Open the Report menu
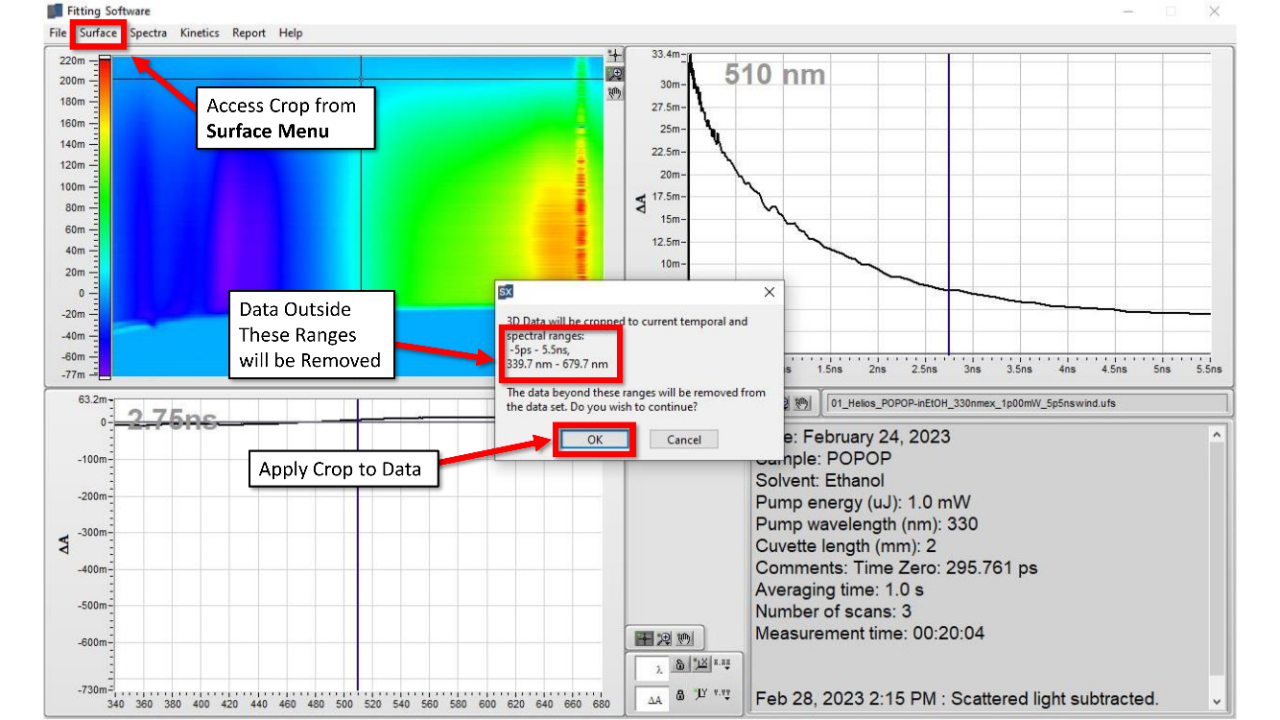 tap(249, 33)
